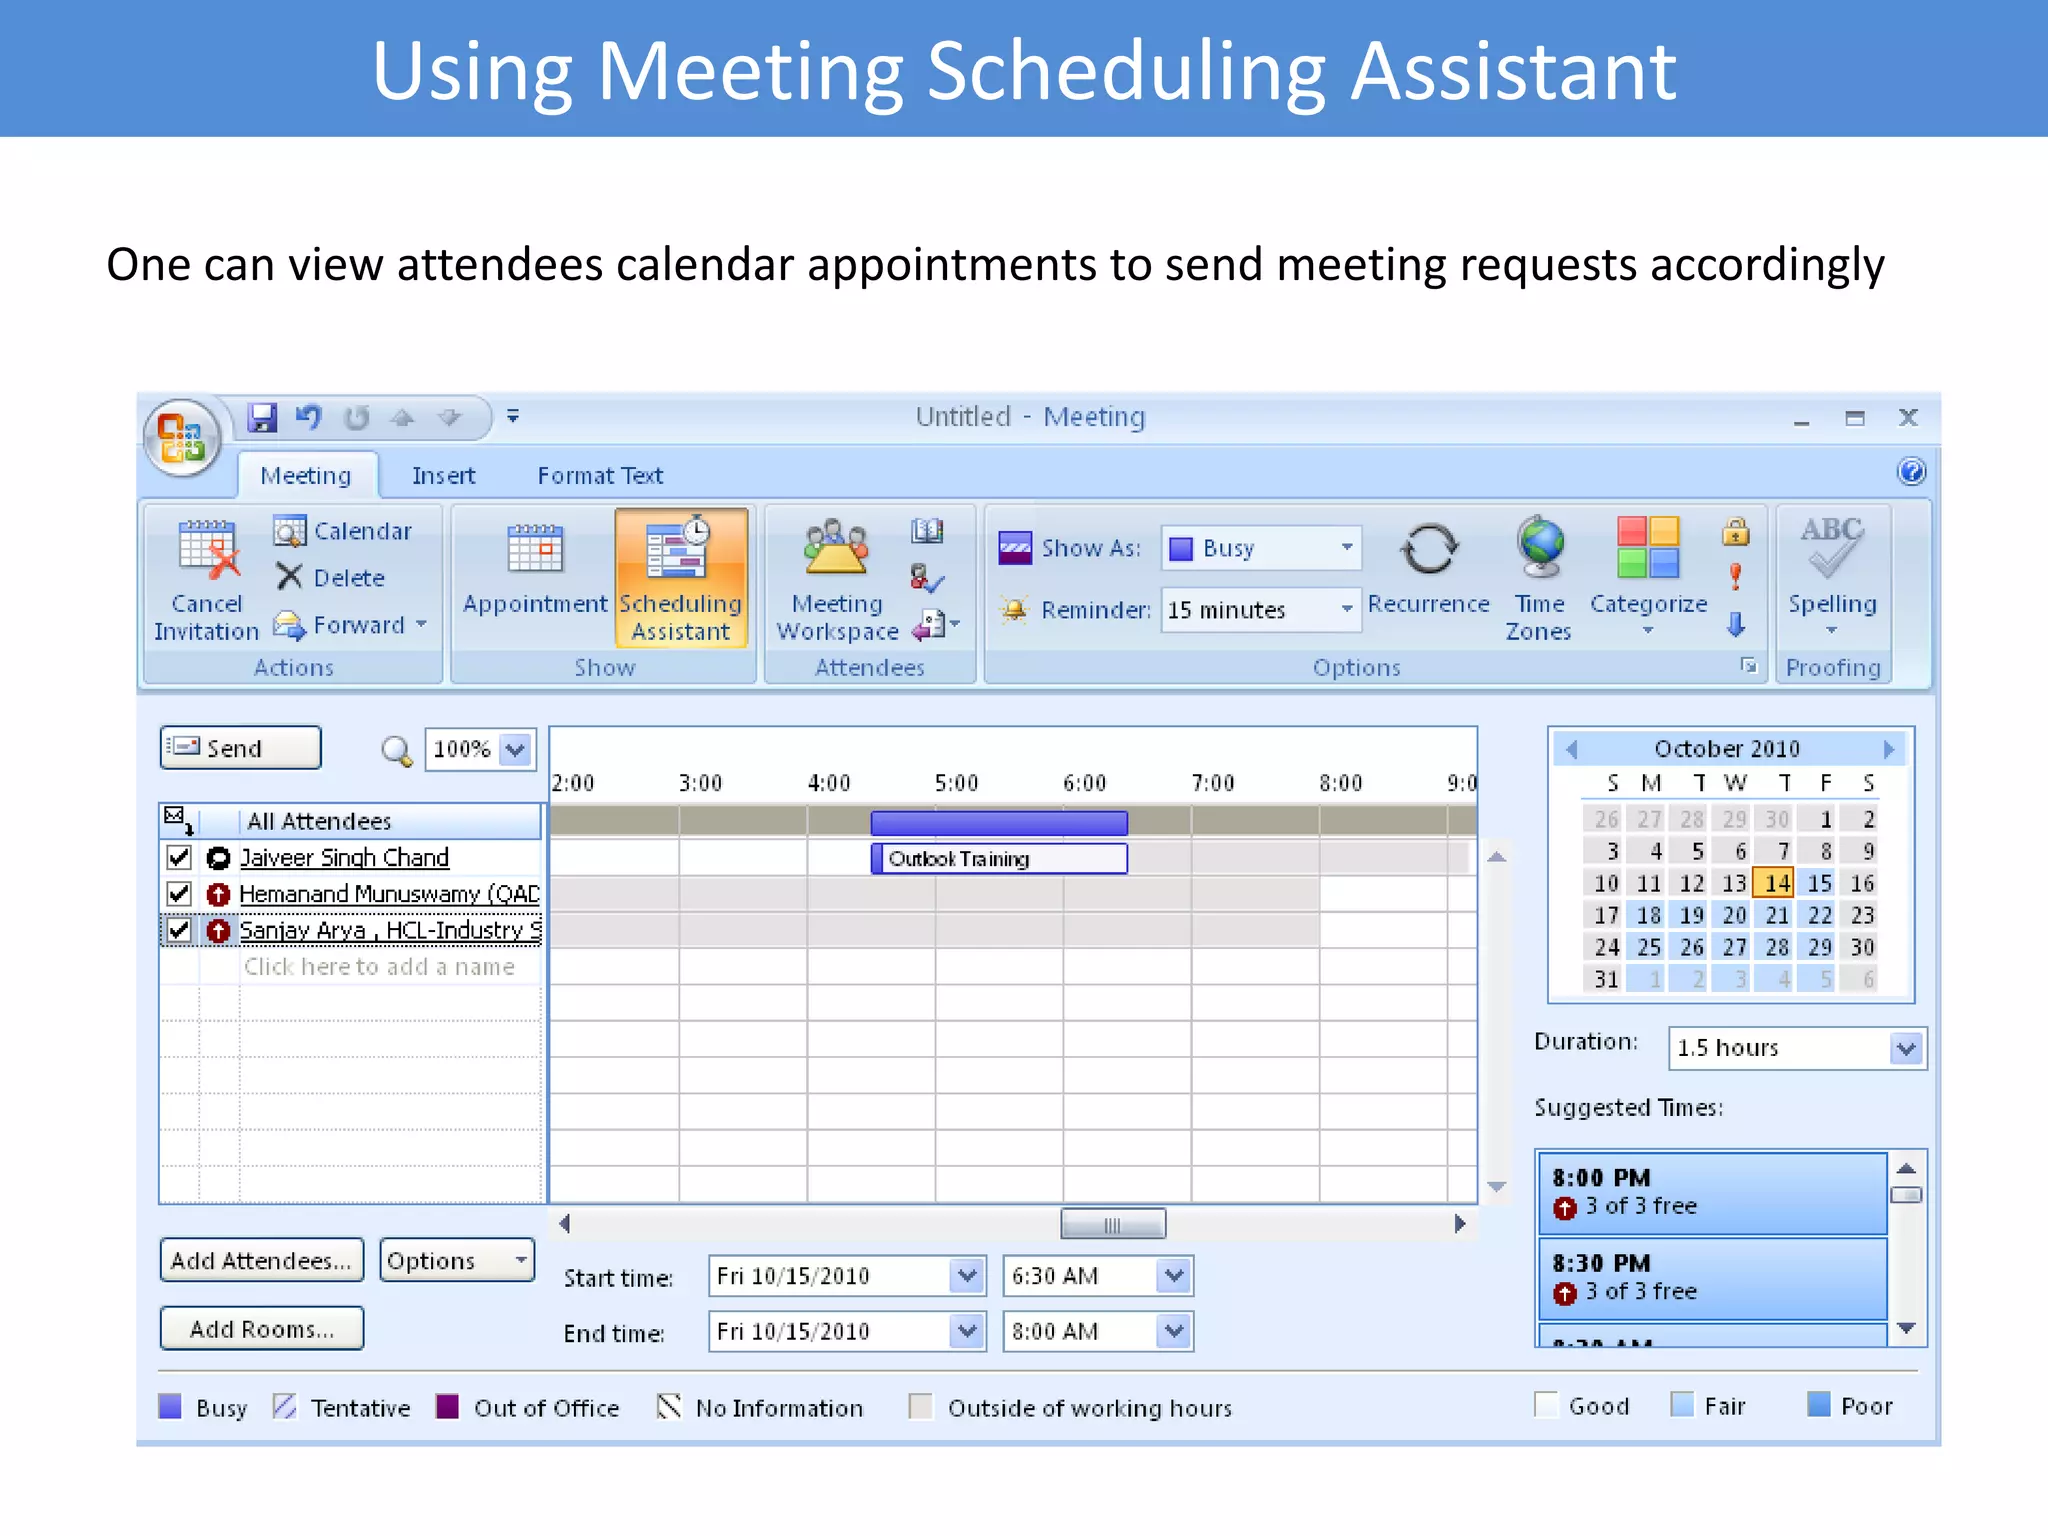Image resolution: width=2048 pixels, height=1536 pixels.
Task: Save using the floppy disk icon
Action: pos(263,417)
